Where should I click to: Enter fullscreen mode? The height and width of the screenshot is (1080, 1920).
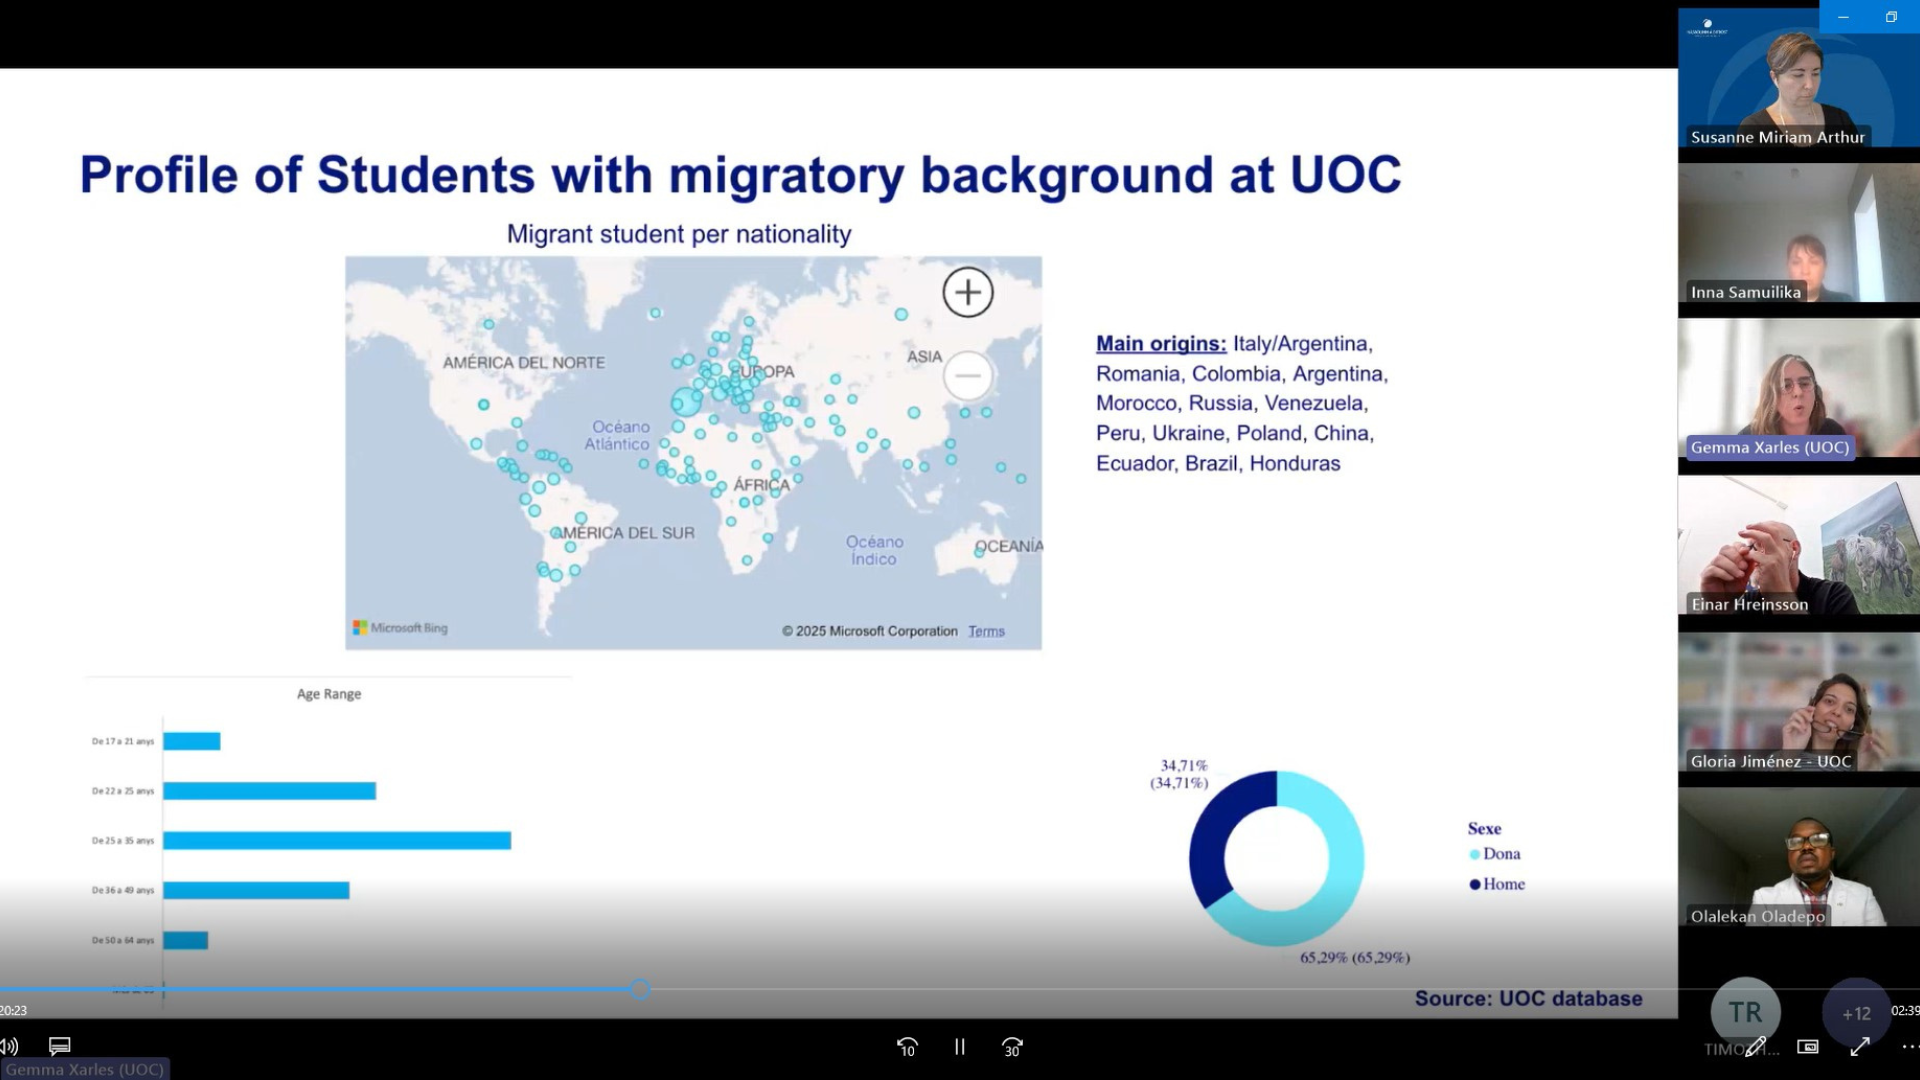[x=1860, y=1047]
